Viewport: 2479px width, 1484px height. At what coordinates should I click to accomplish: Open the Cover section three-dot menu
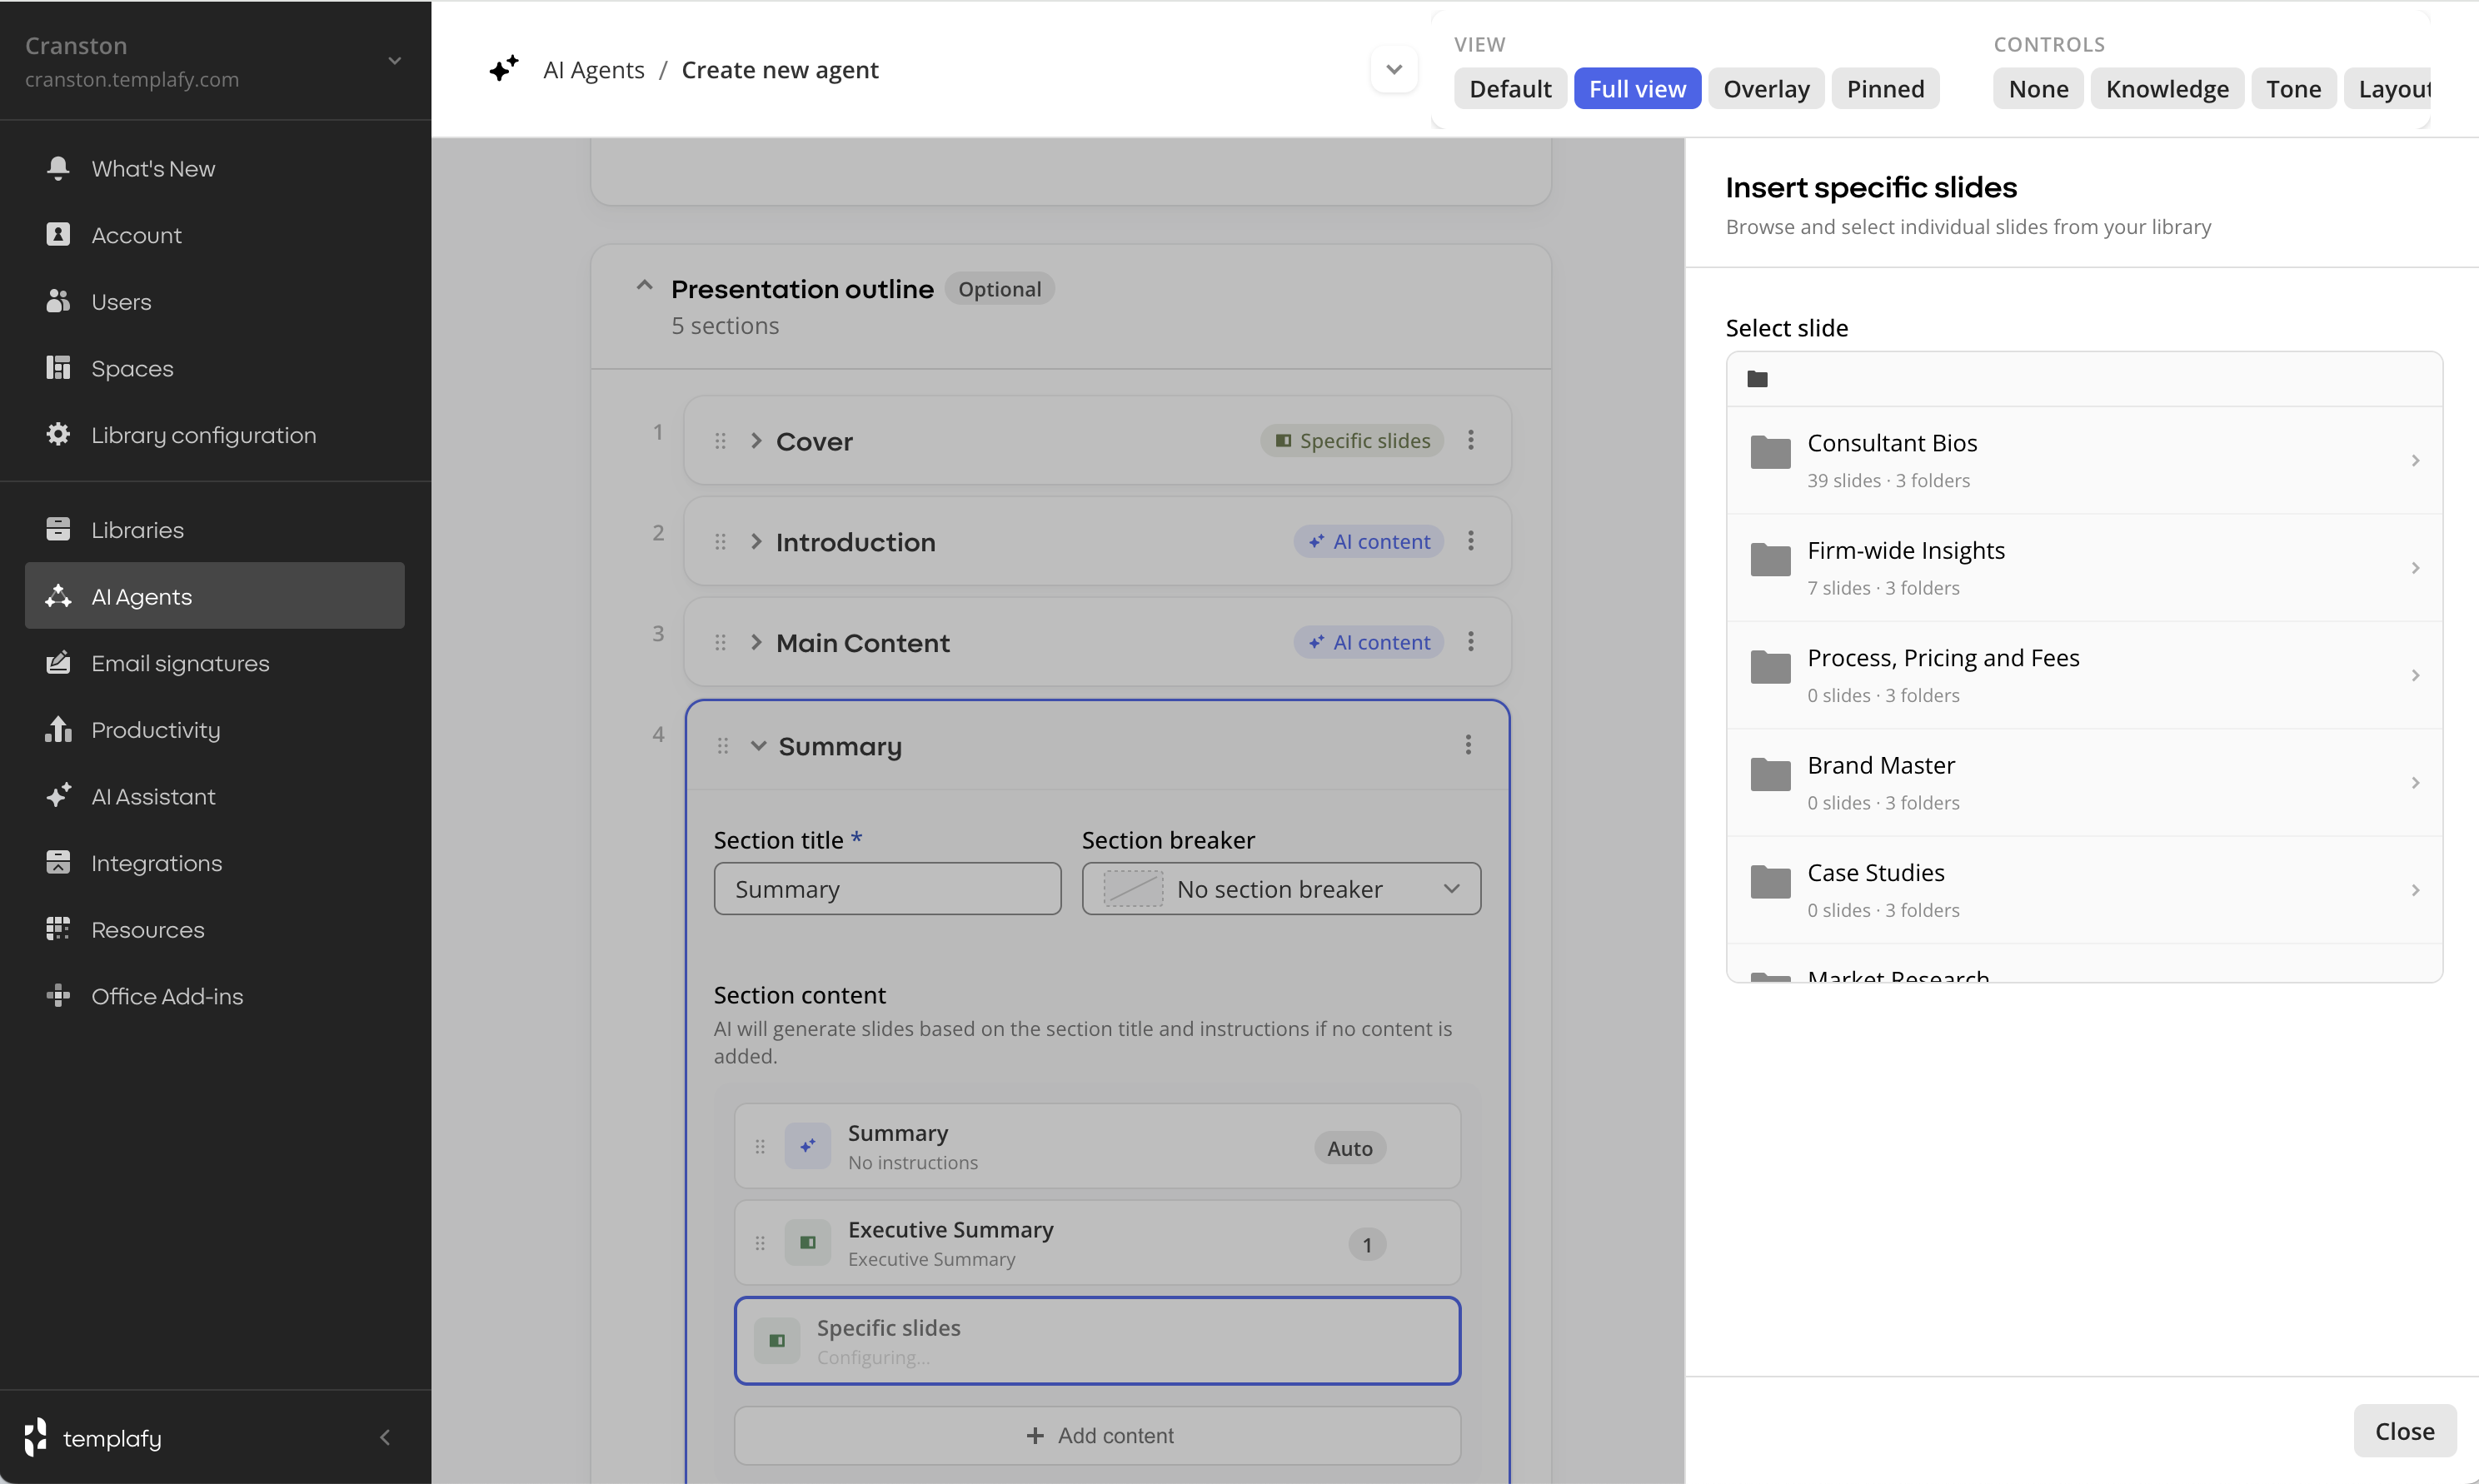coord(1471,440)
